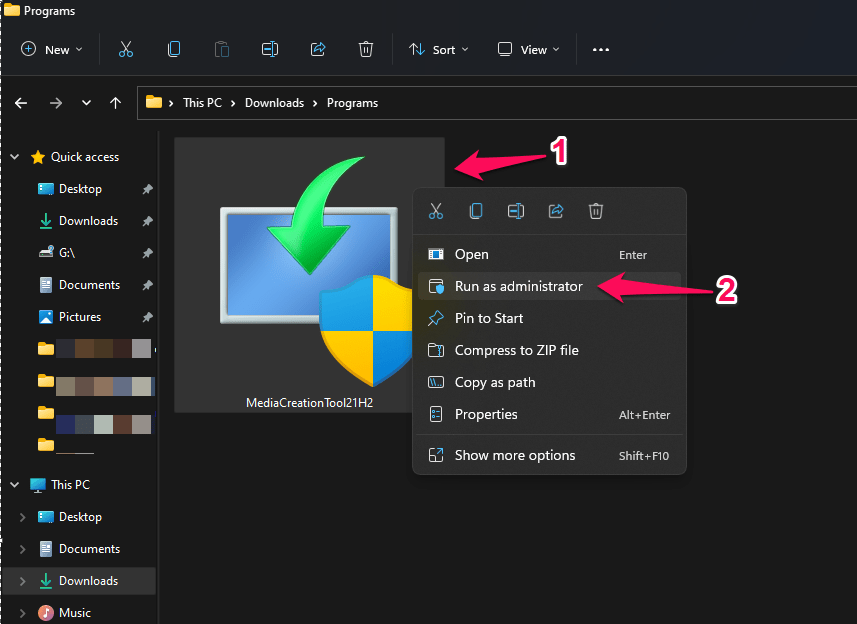Click the Paste icon in the toolbar
857x624 pixels.
(222, 48)
